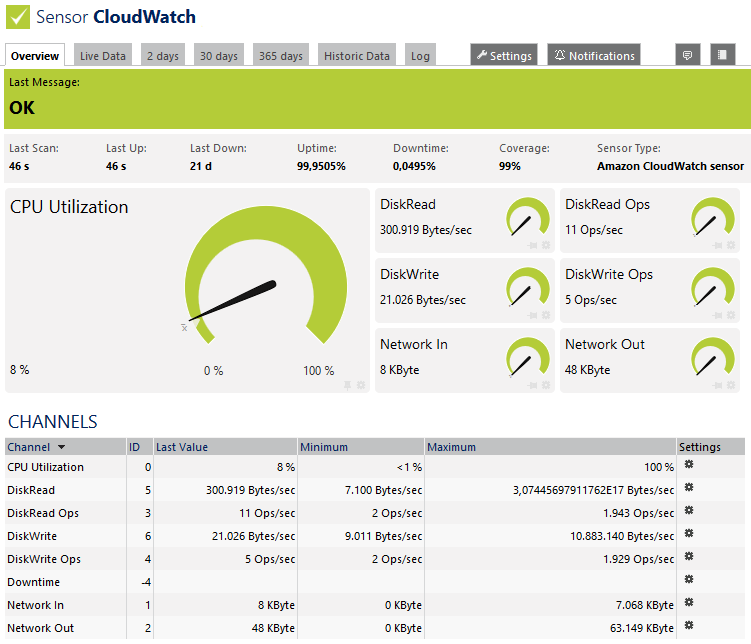Click CPU Utilization channel name in table
The image size is (751, 644).
46,467
